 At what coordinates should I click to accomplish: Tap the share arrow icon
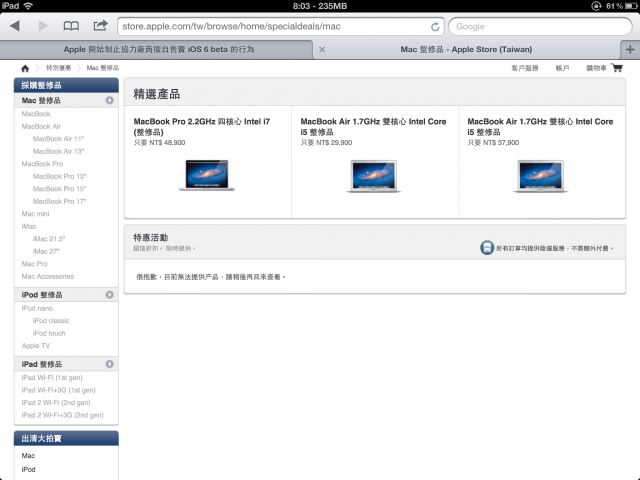tap(100, 26)
